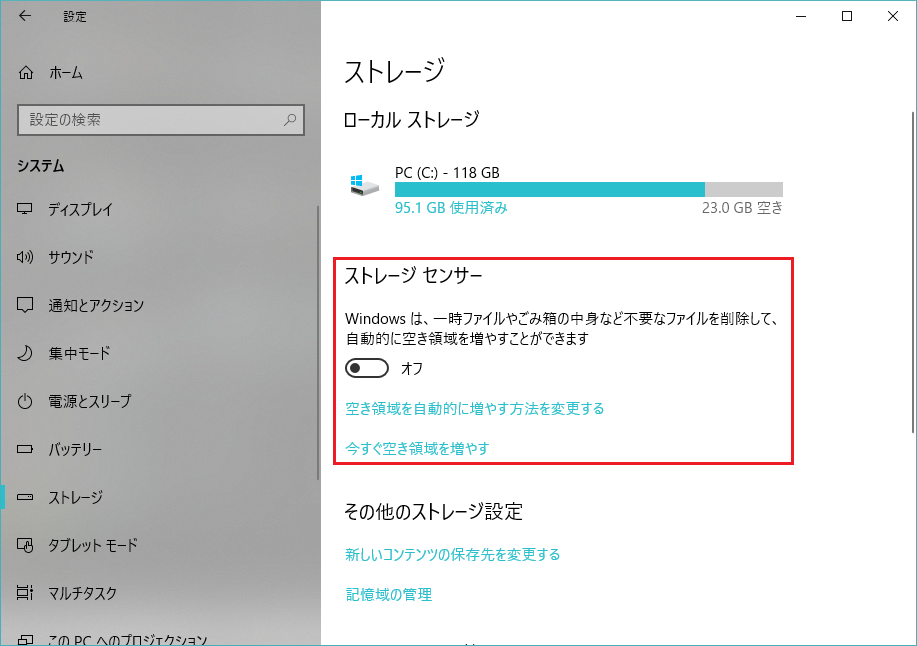
Task: Click 空き領域を自動的に増やす方法を変更する link
Action: point(474,408)
